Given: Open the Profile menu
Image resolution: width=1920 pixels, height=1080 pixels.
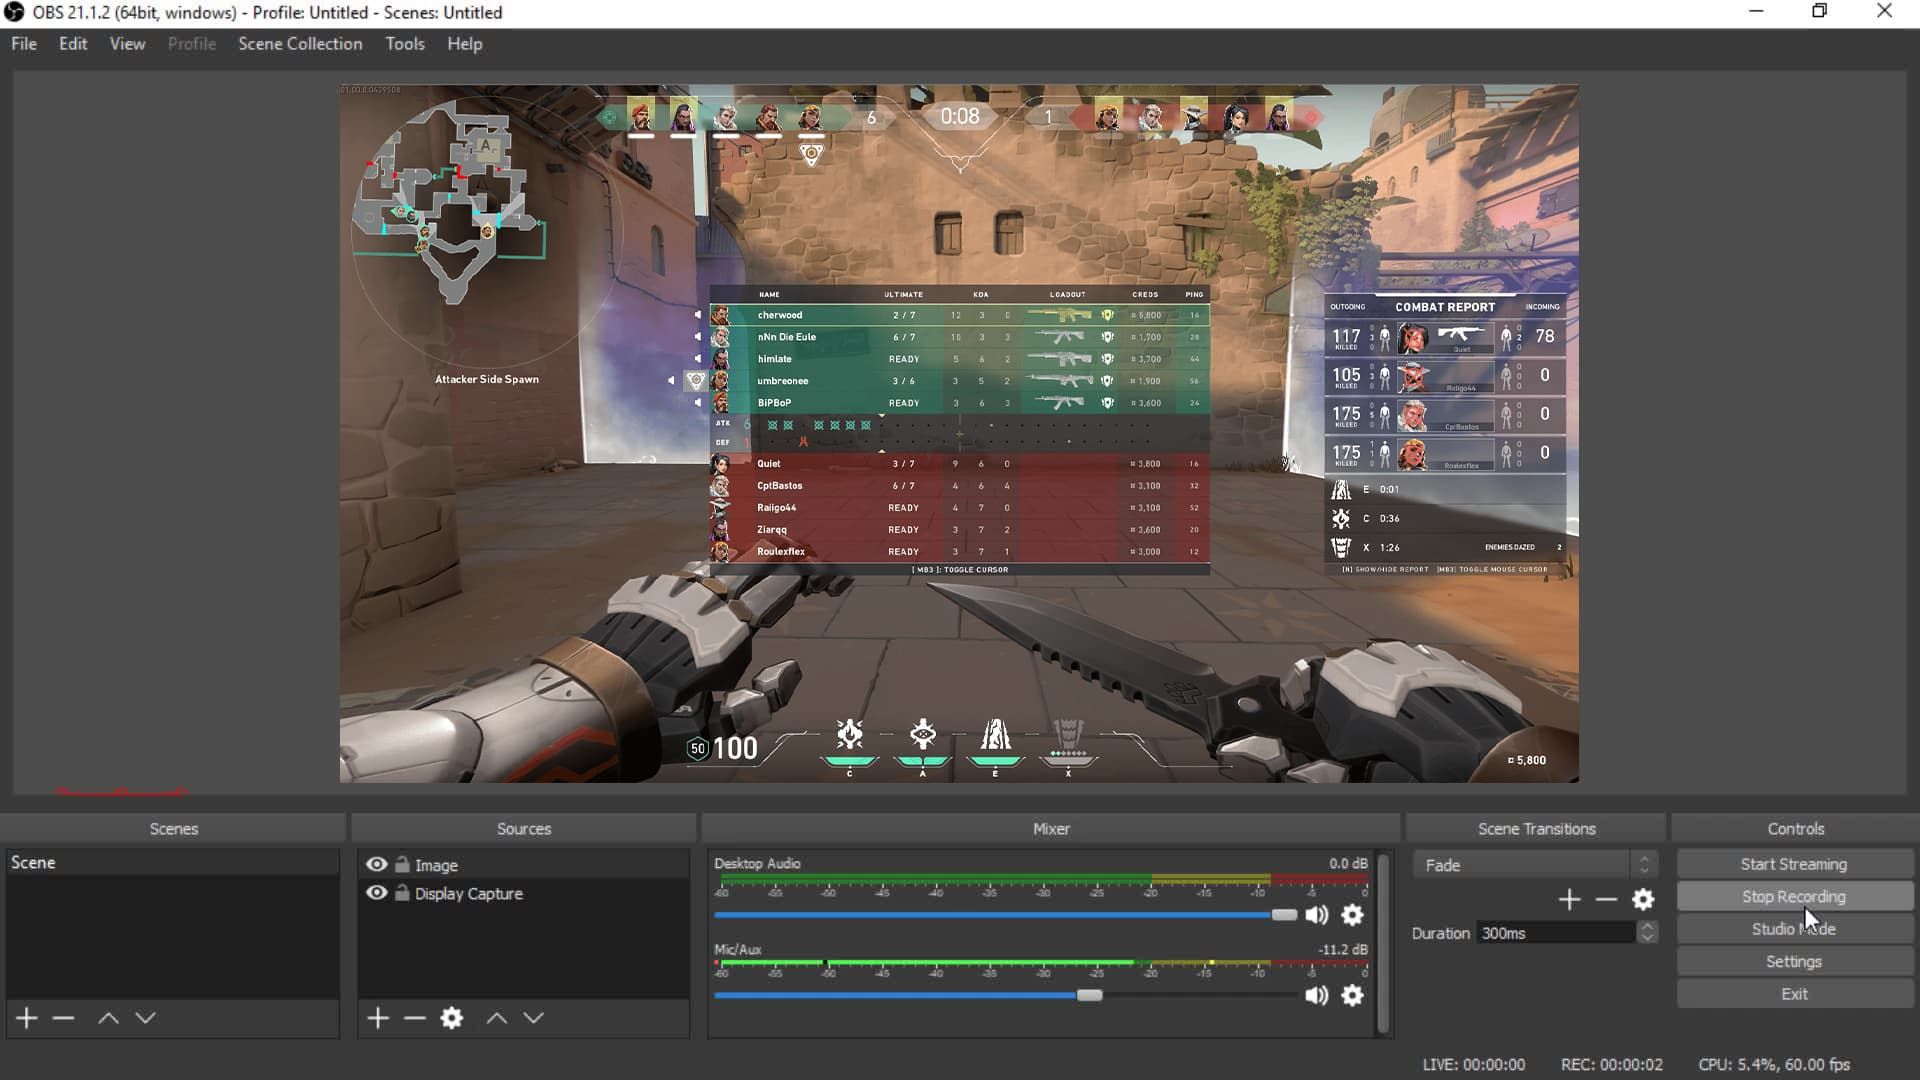Looking at the screenshot, I should click(192, 44).
